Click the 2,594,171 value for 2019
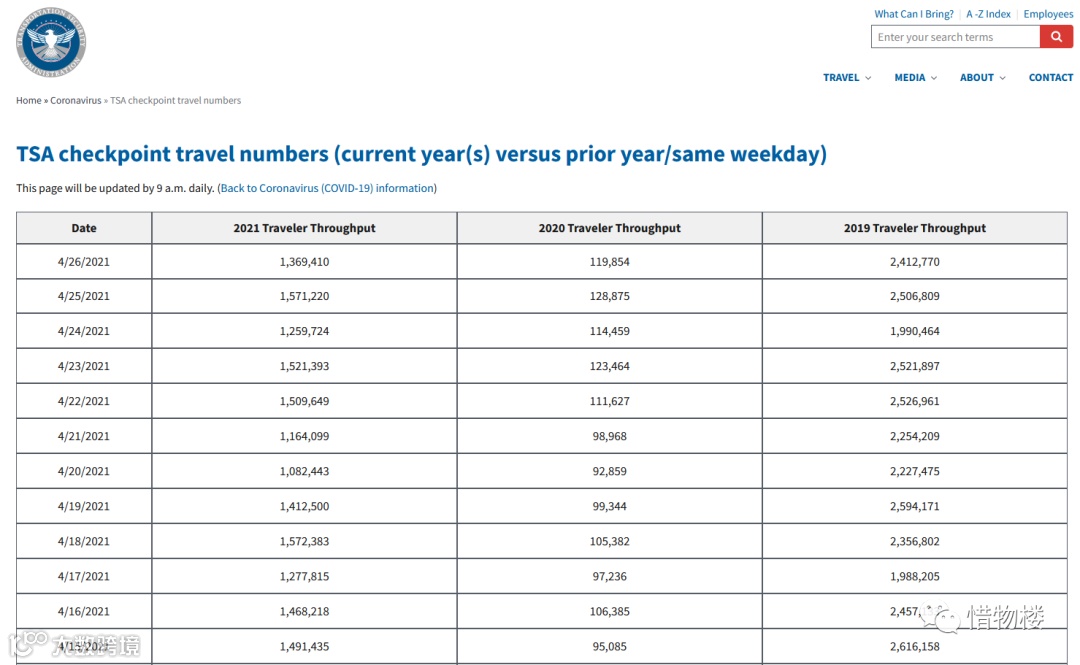Viewport: 1080px width, 665px height. point(915,507)
